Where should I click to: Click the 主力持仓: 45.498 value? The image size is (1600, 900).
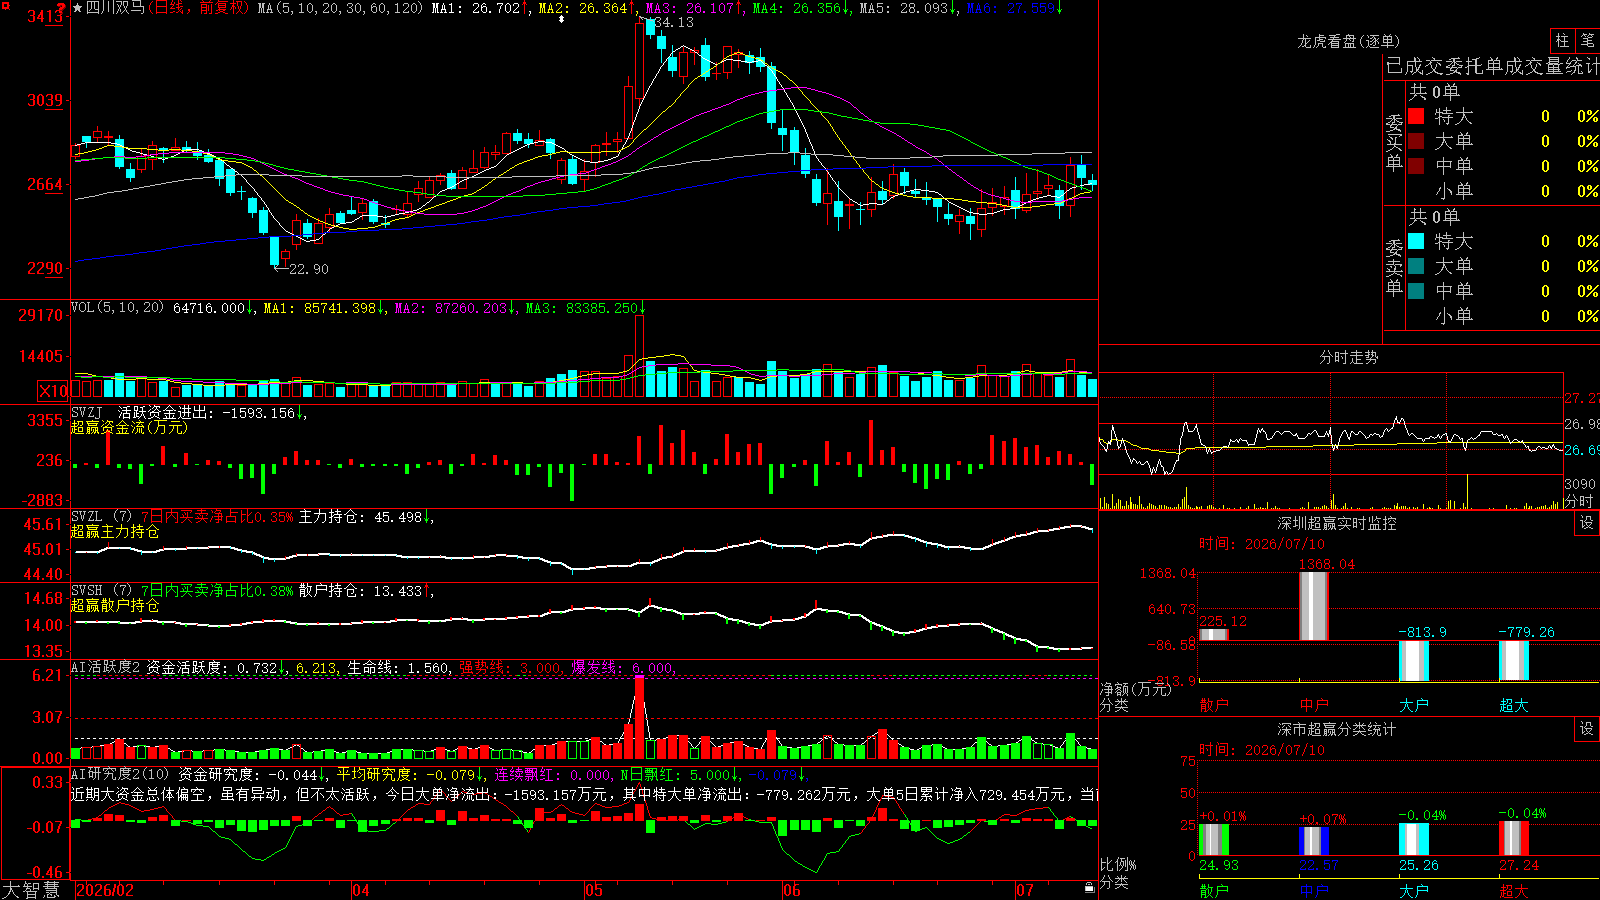tap(361, 517)
